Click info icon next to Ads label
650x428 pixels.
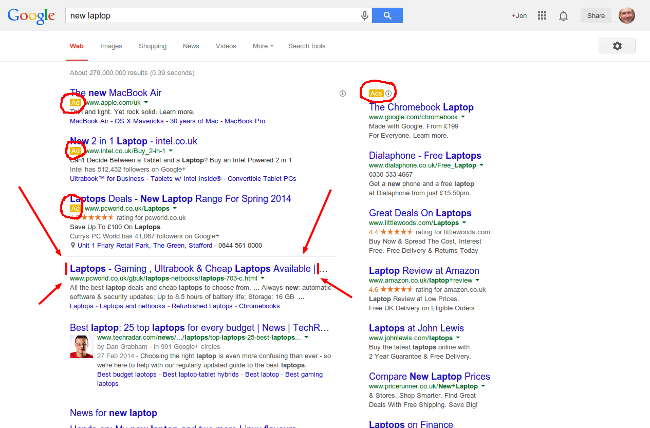[388, 93]
